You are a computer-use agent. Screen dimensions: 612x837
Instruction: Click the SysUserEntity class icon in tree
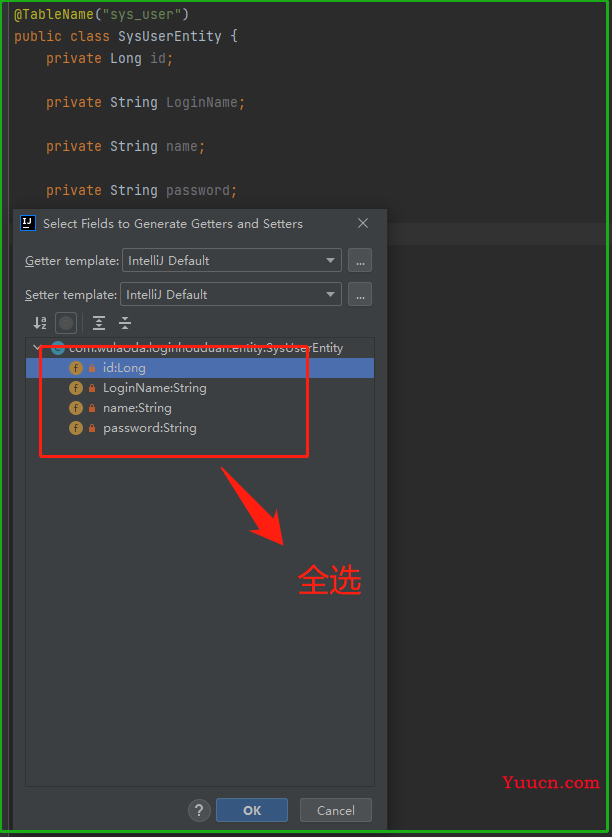57,348
